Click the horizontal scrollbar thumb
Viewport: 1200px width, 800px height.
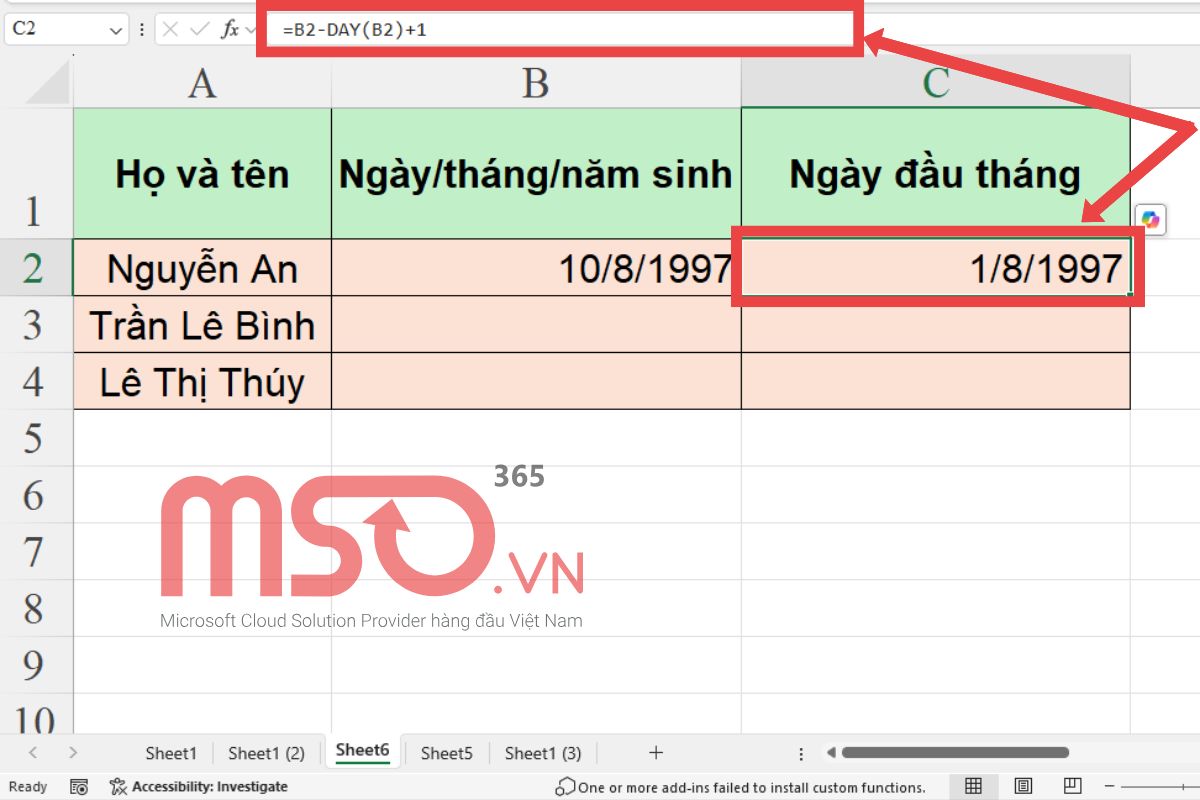(x=956, y=753)
